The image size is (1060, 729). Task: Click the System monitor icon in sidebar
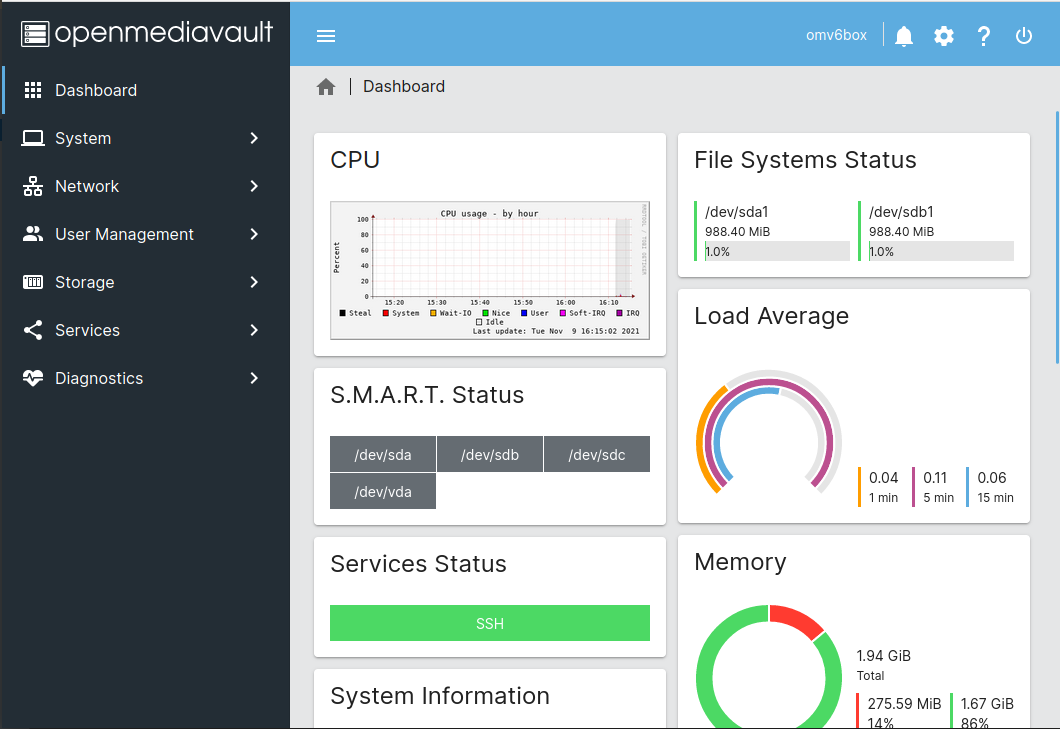(31, 138)
